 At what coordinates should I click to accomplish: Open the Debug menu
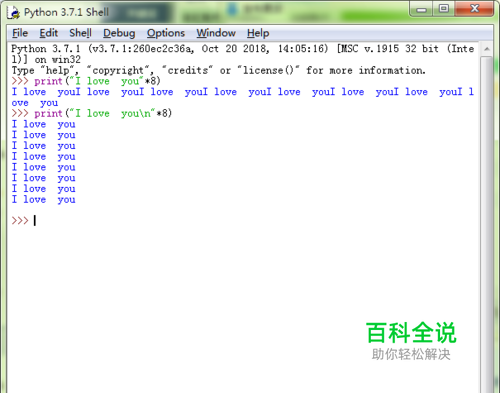click(119, 33)
